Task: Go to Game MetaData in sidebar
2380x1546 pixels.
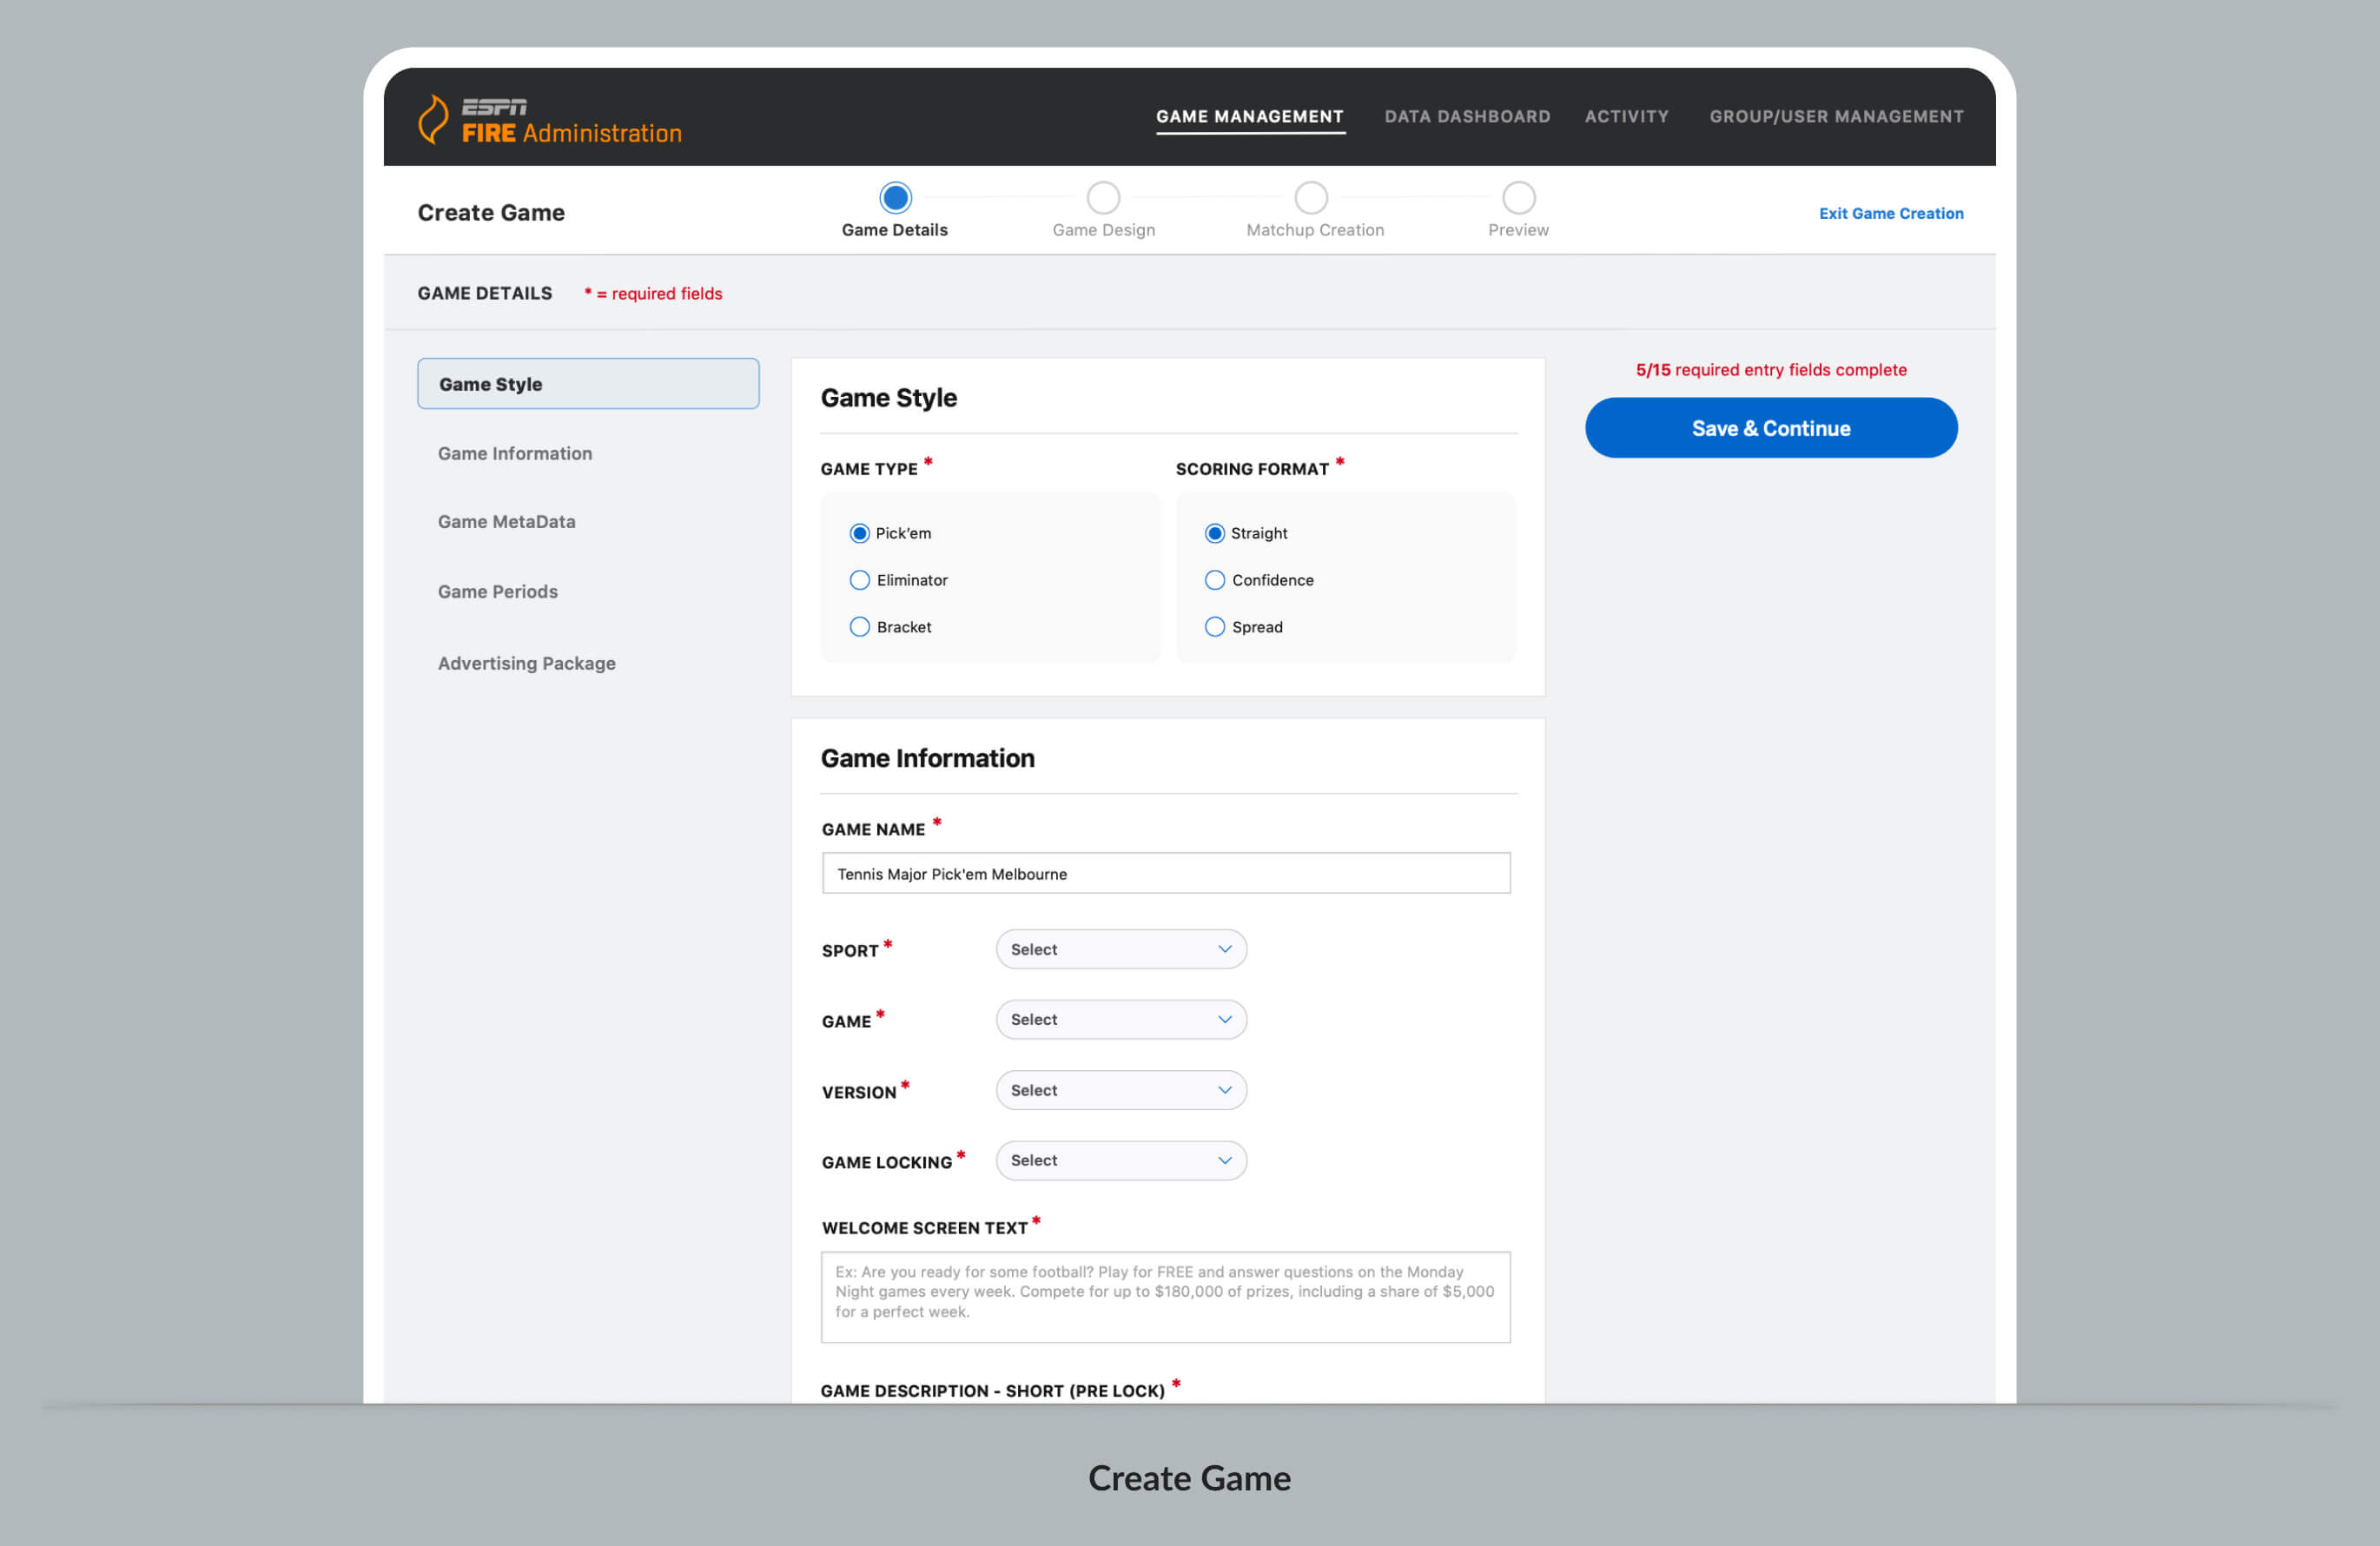Action: pos(506,522)
